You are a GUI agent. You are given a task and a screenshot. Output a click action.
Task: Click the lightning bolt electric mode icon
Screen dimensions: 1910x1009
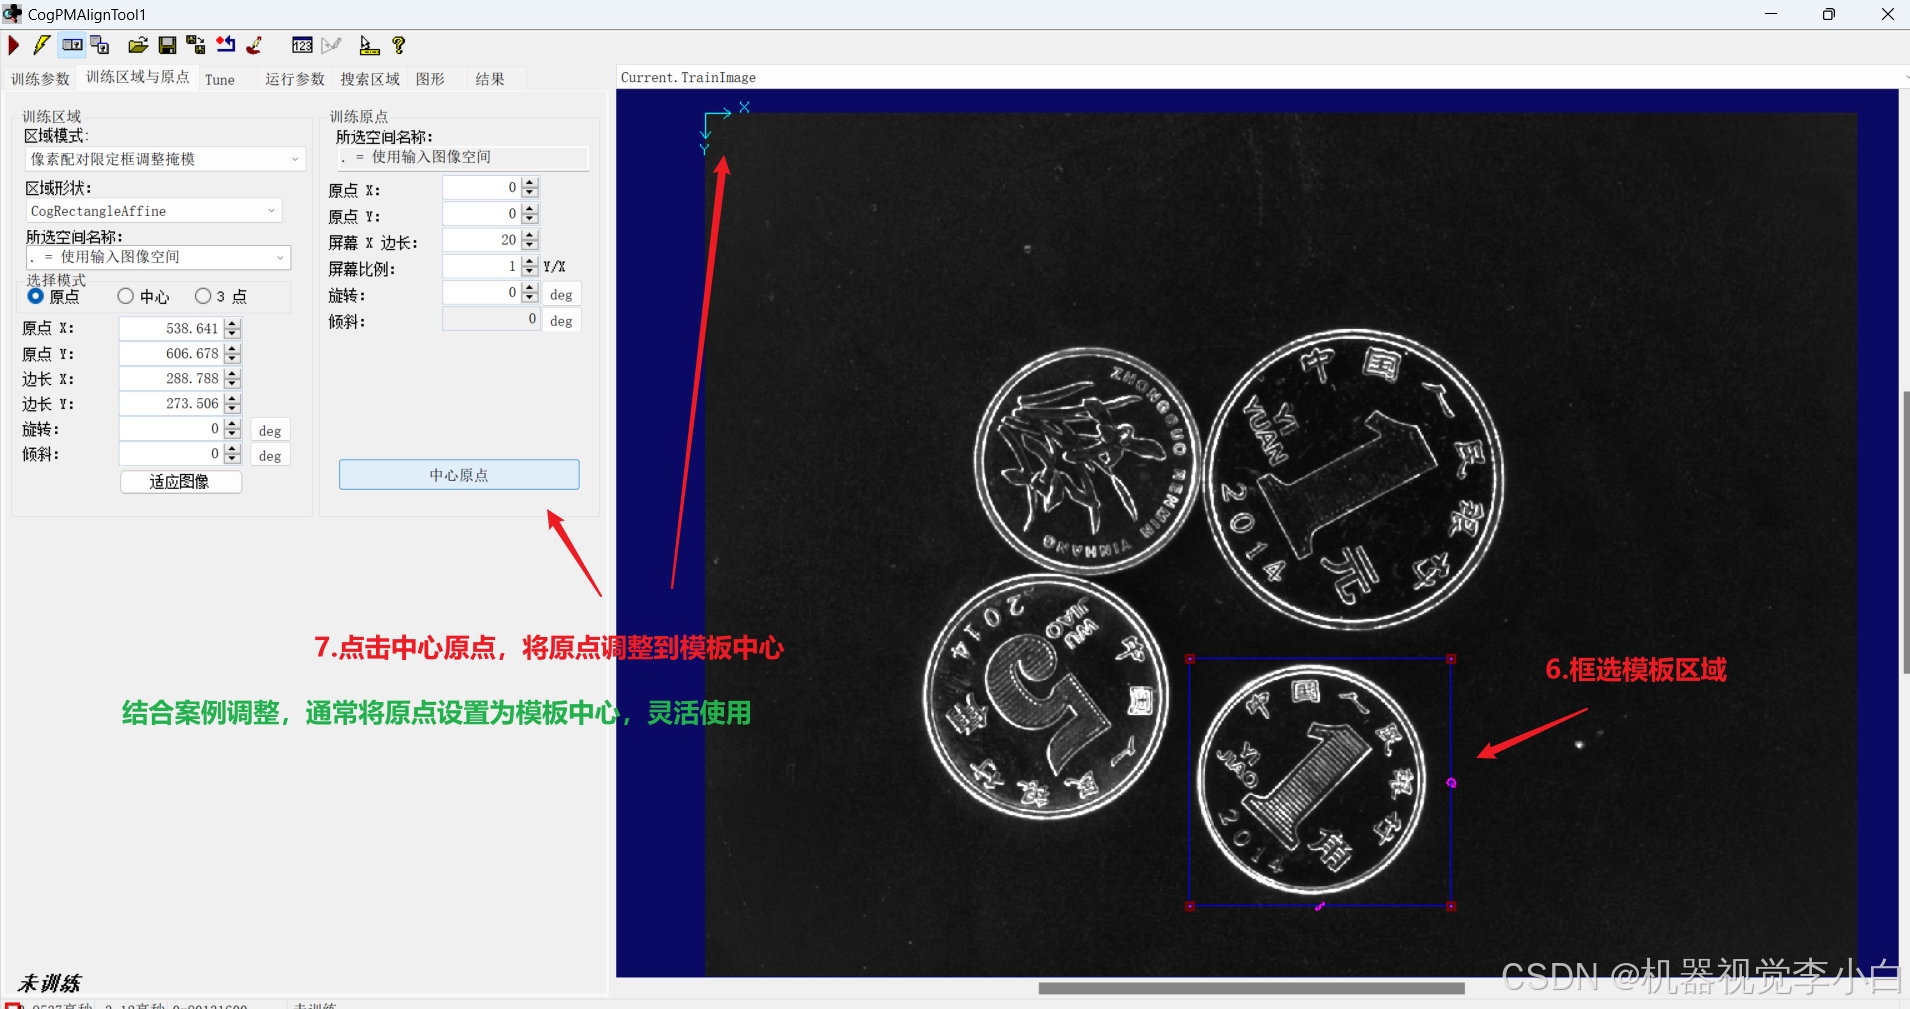41,45
